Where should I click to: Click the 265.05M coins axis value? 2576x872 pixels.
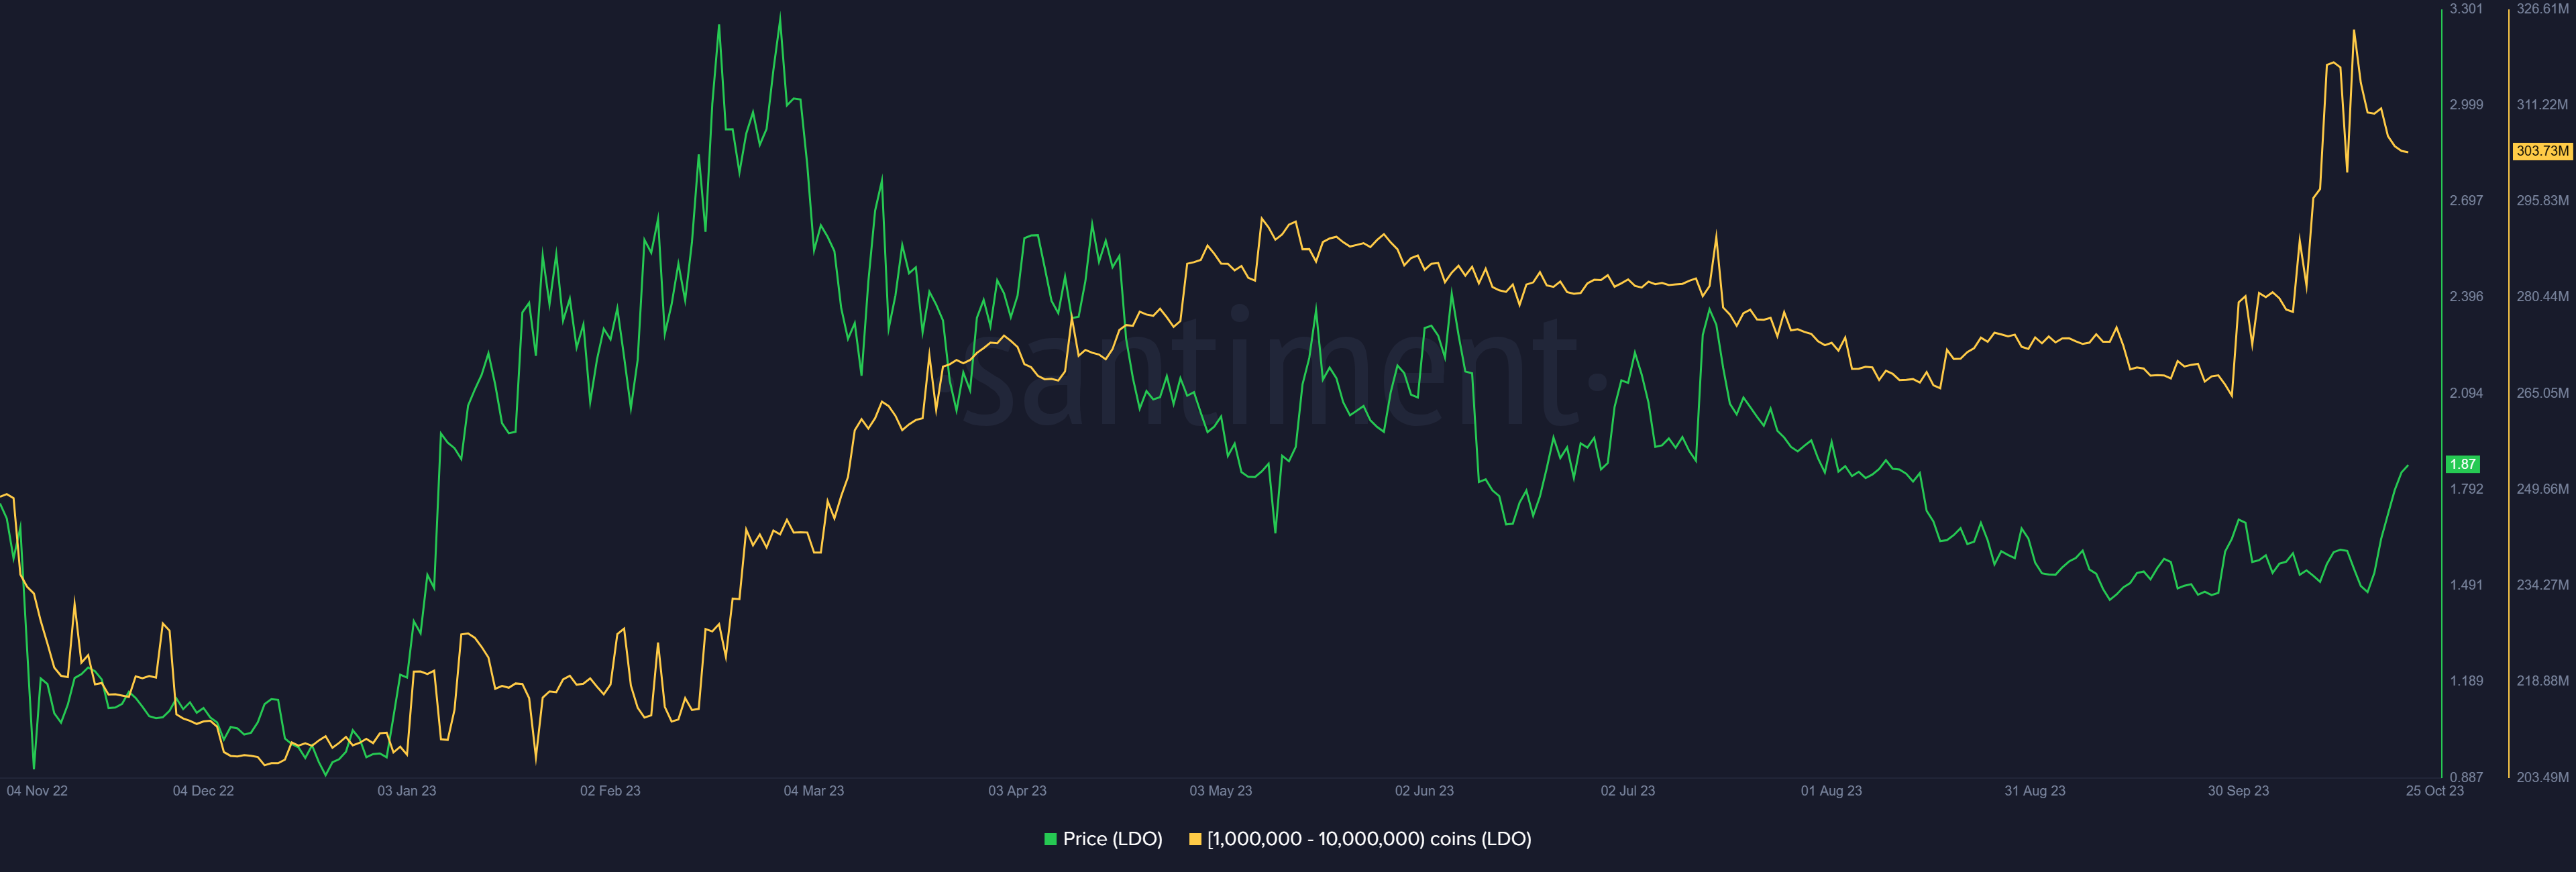[2542, 393]
